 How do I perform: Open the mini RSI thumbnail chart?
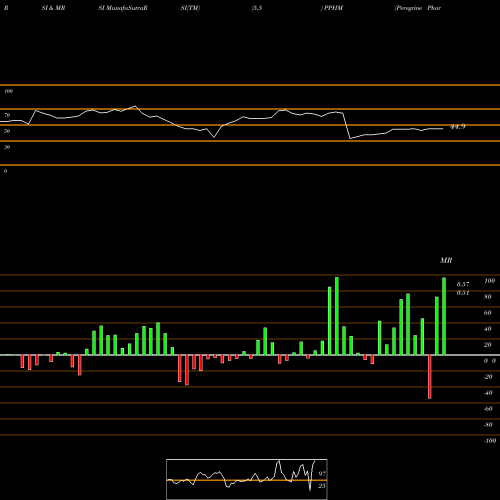[247, 479]
